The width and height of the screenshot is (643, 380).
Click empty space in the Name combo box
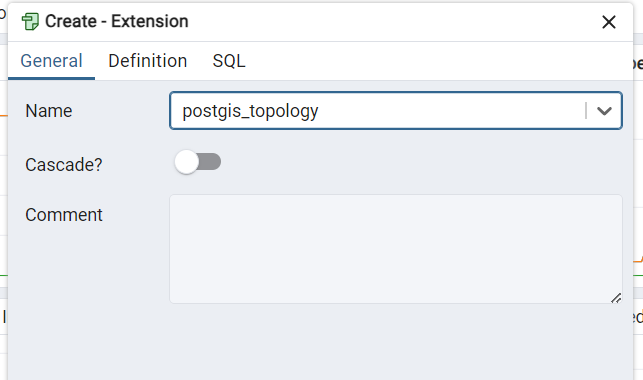[451, 111]
